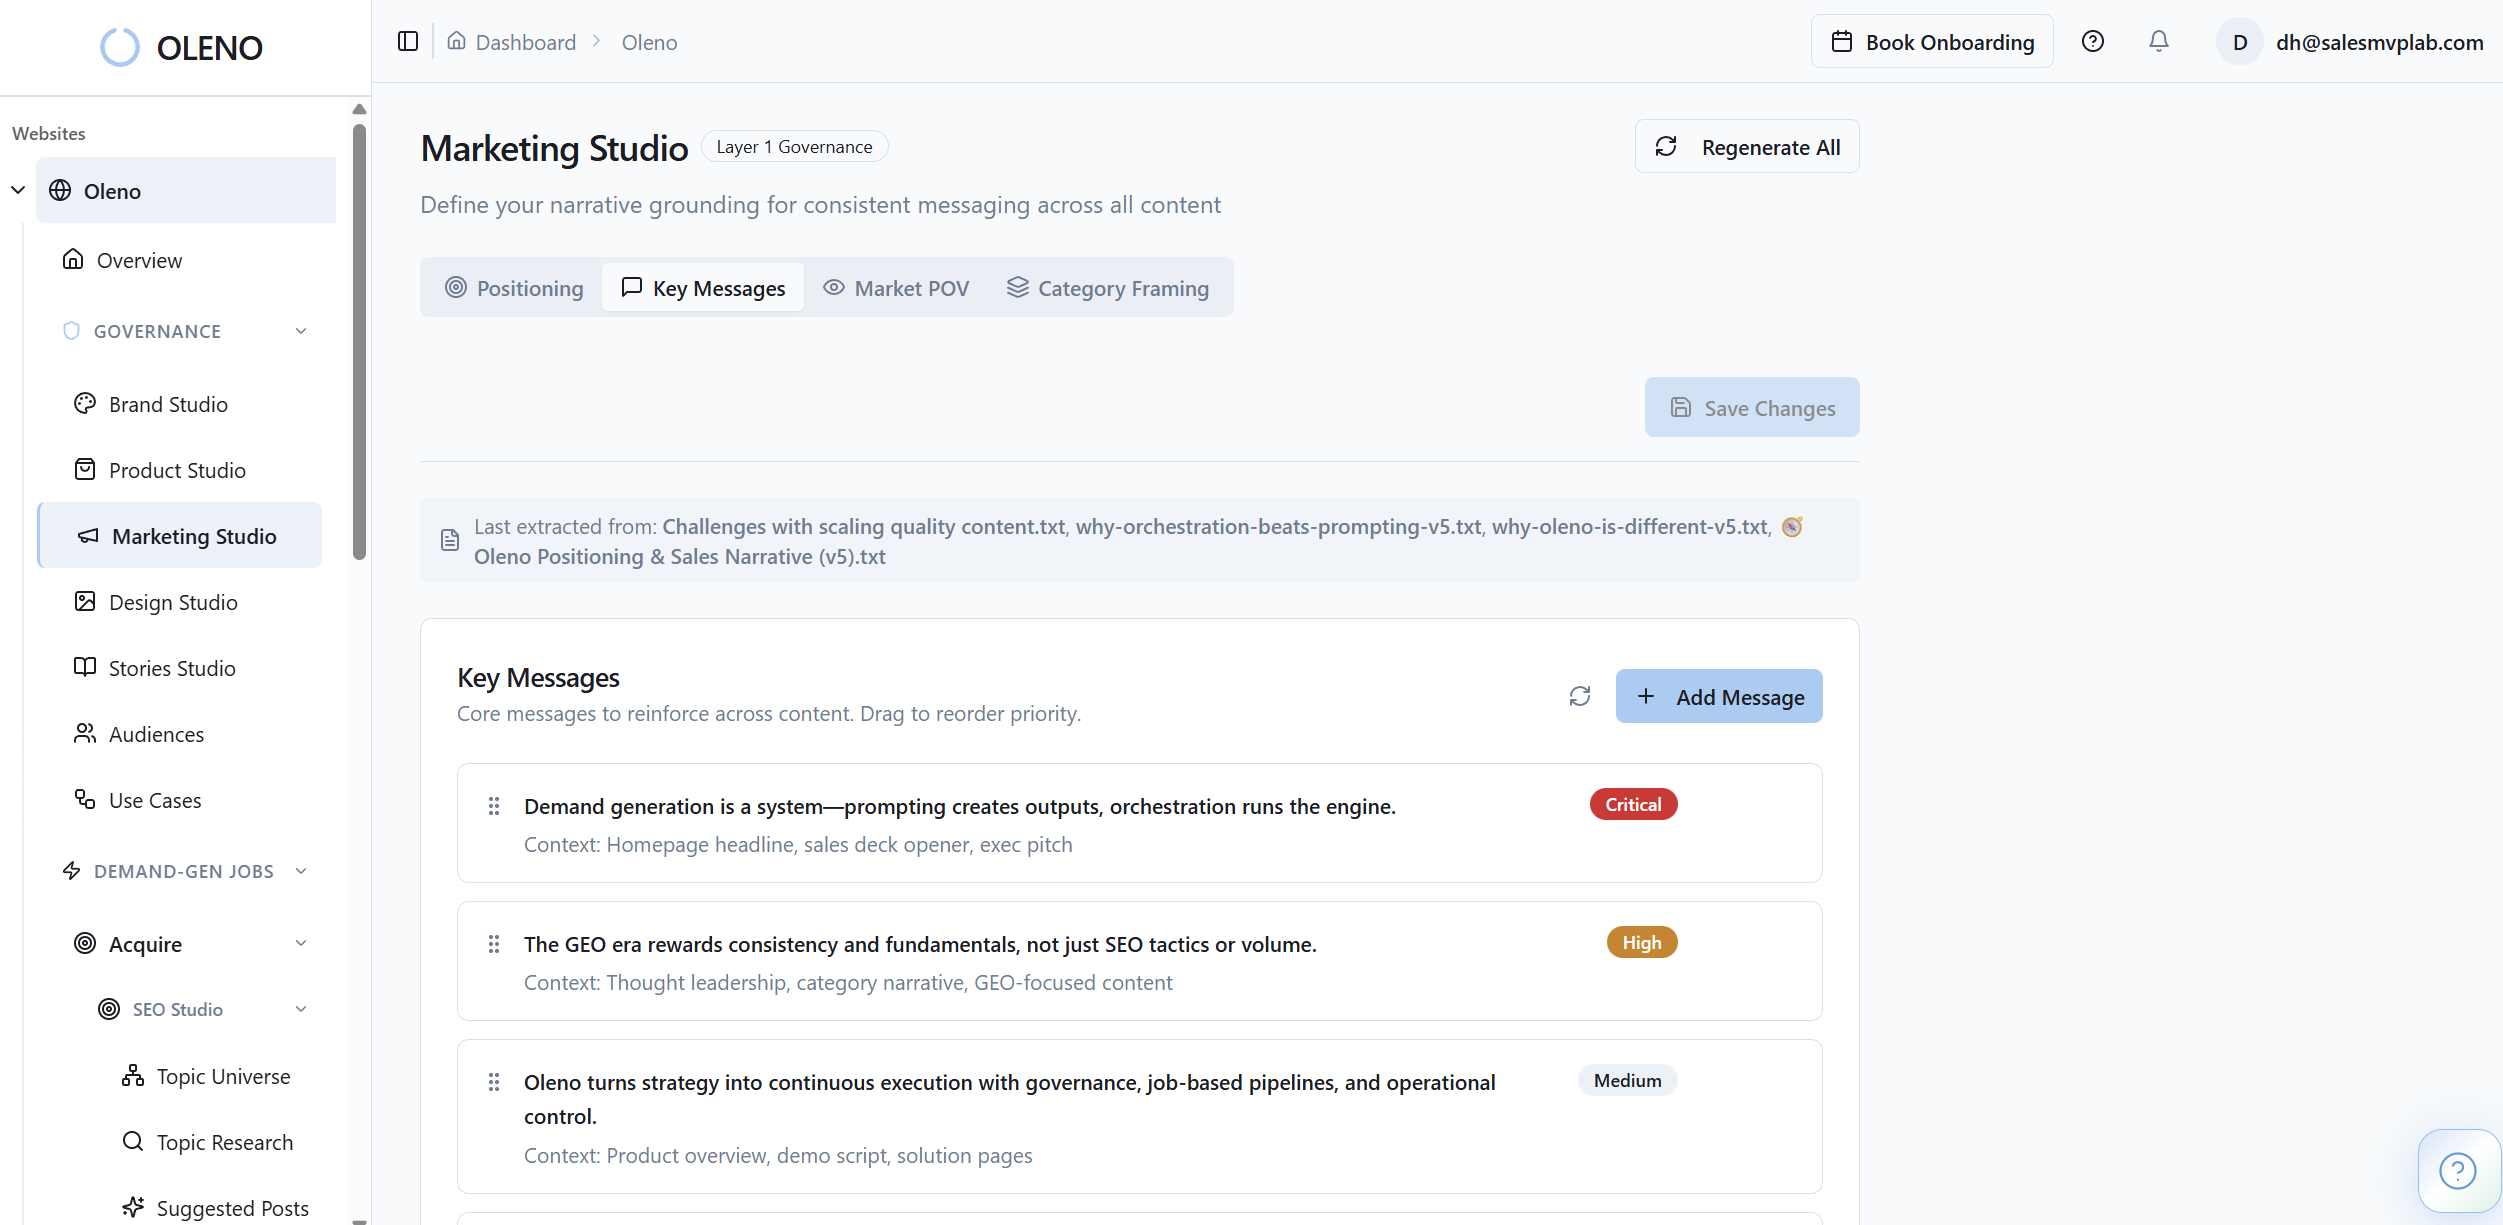Grab the drag handle of the Critical message
2503x1225 pixels.
tap(494, 806)
